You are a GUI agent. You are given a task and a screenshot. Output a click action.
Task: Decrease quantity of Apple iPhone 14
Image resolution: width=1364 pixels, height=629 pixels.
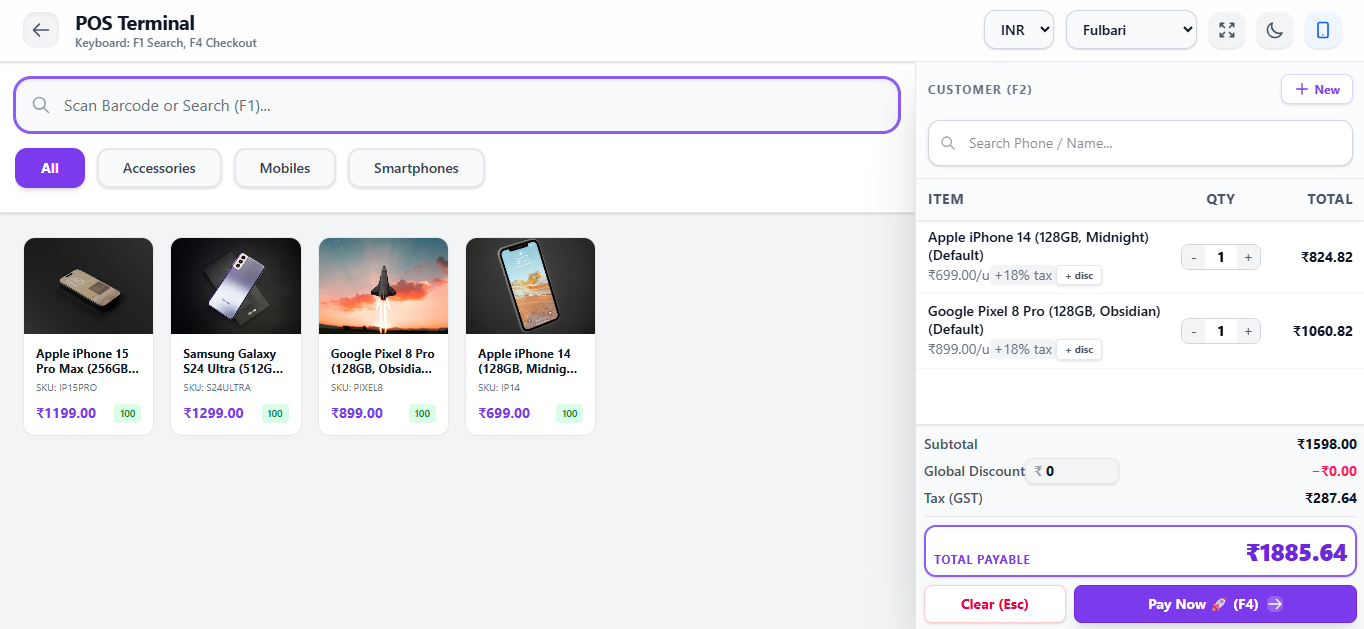(1192, 257)
